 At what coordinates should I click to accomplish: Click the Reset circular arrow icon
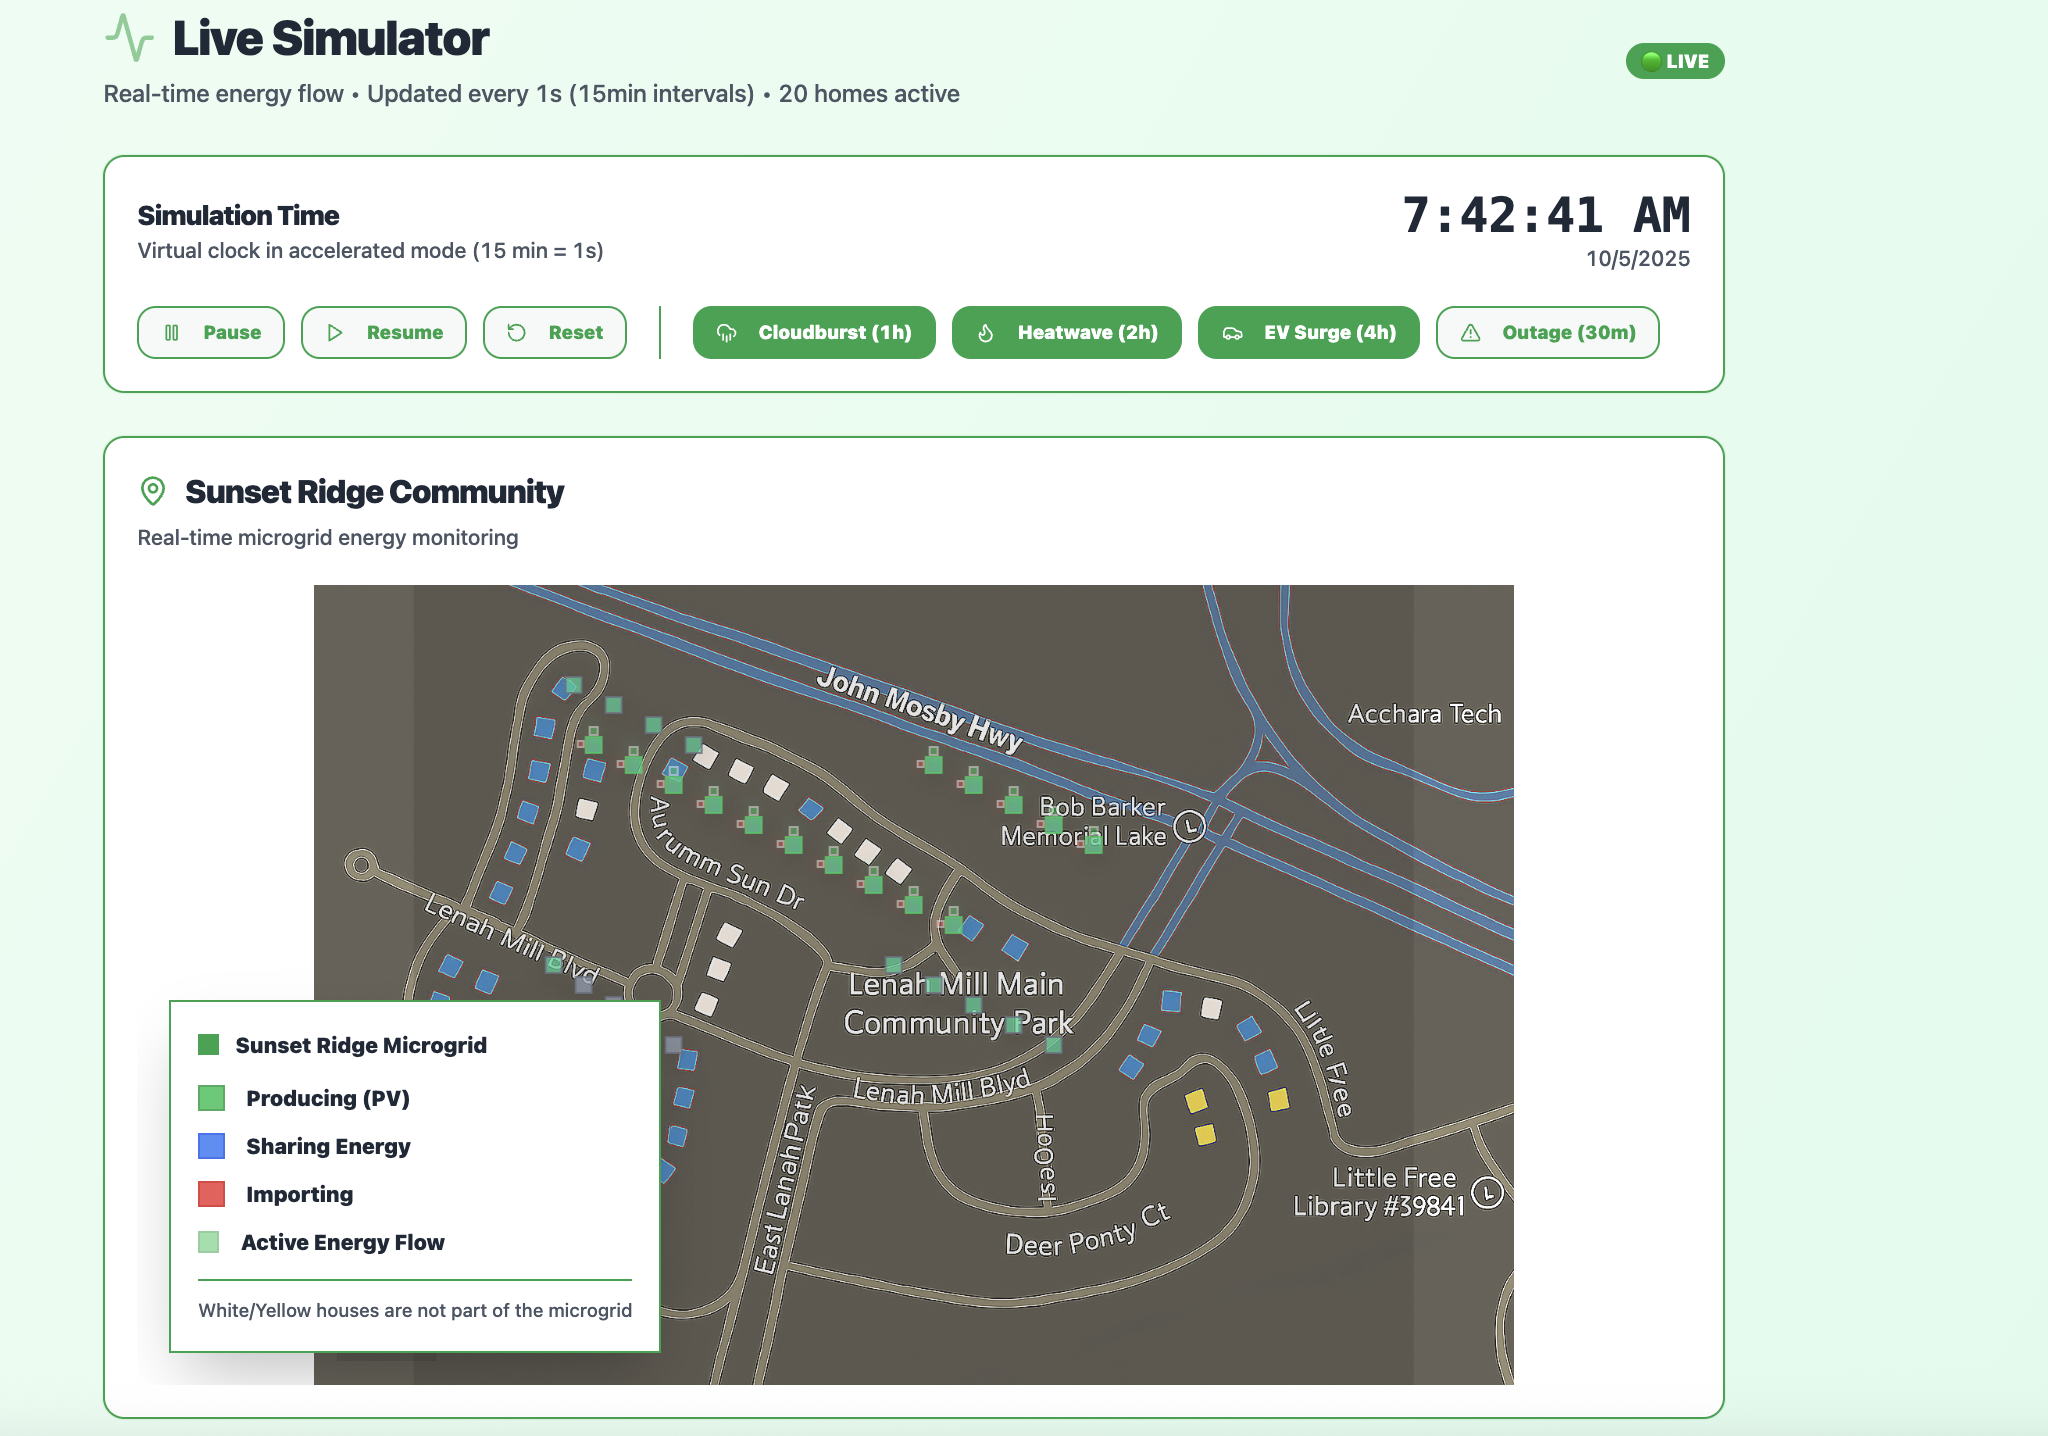tap(517, 333)
